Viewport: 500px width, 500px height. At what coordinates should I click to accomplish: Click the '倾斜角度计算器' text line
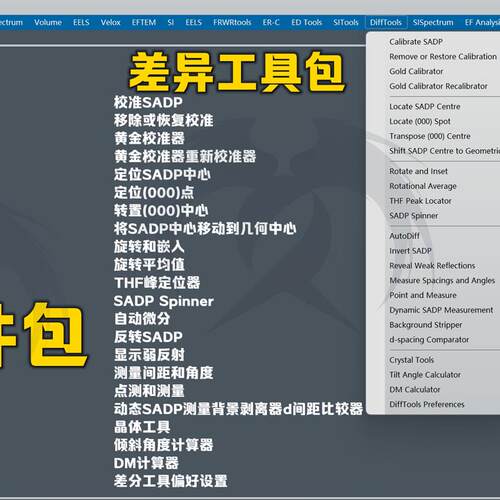point(163,445)
